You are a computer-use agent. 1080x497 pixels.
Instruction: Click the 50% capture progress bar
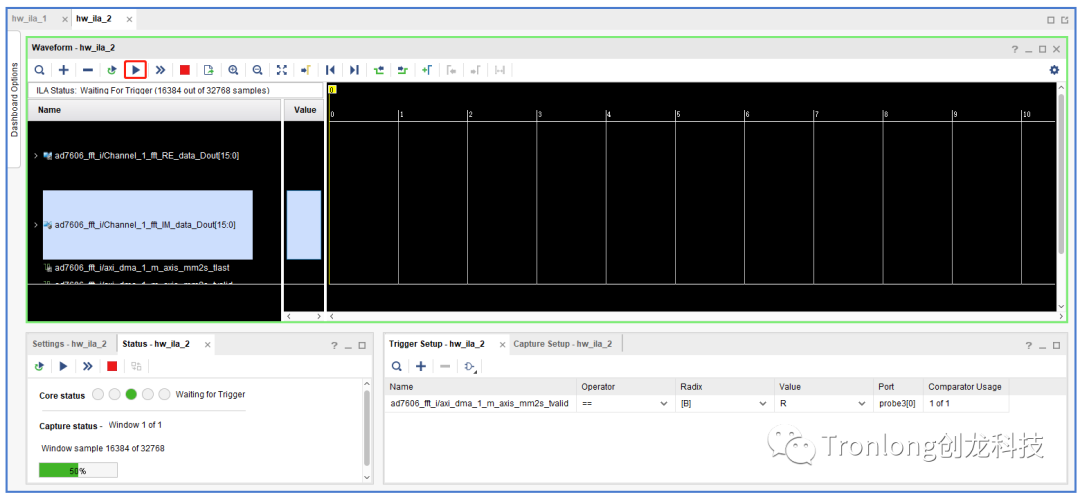click(78, 470)
